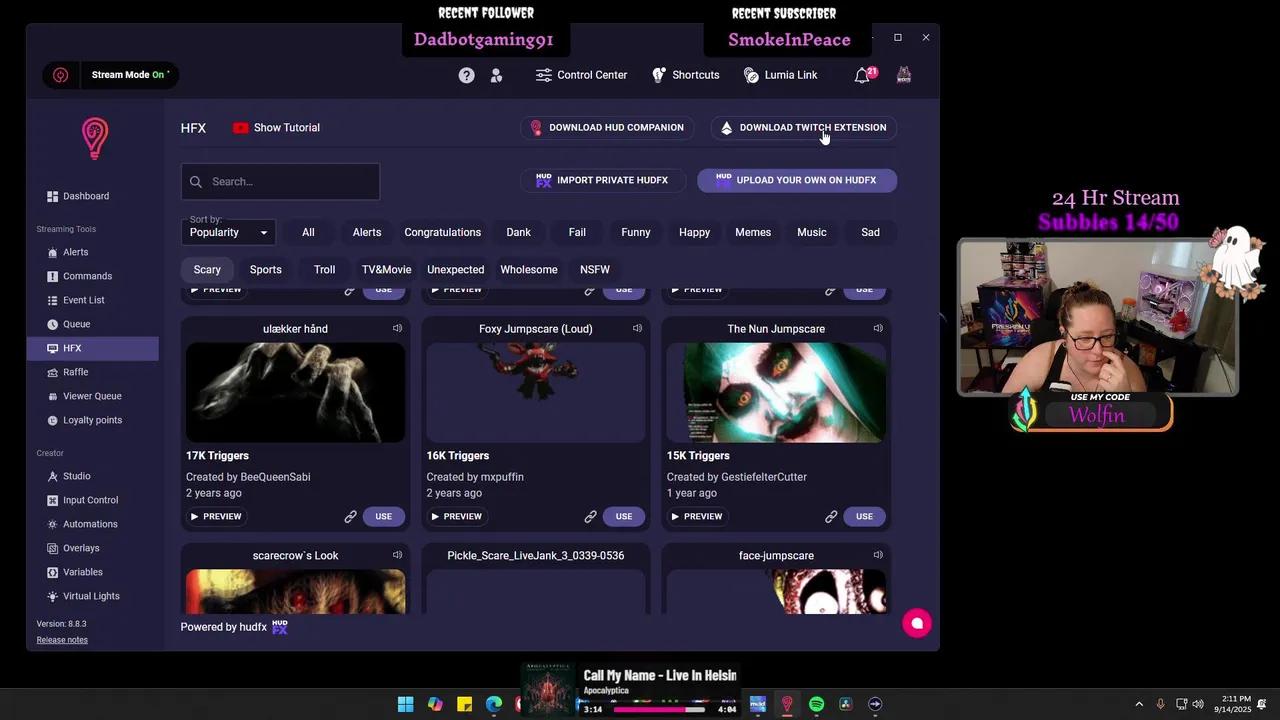1280x720 pixels.
Task: Select the Scary category filter
Action: click(x=207, y=269)
